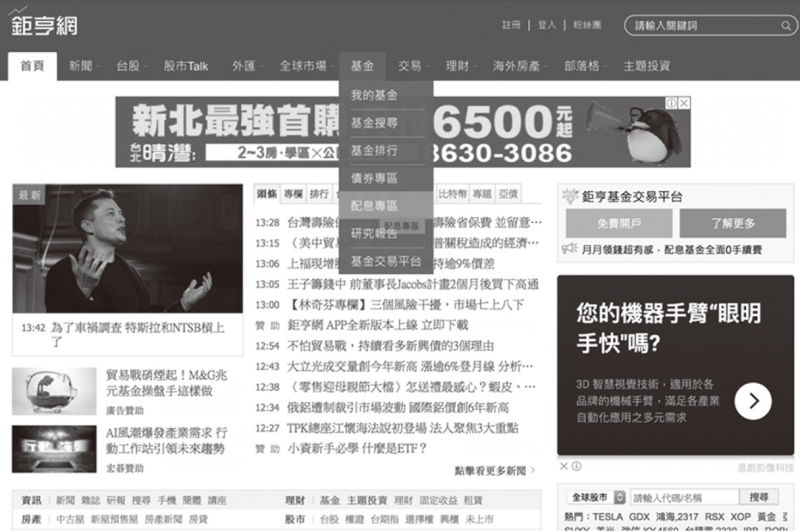Expand the 海外房產 navigation dropdown
800x532 pixels.
[517, 66]
